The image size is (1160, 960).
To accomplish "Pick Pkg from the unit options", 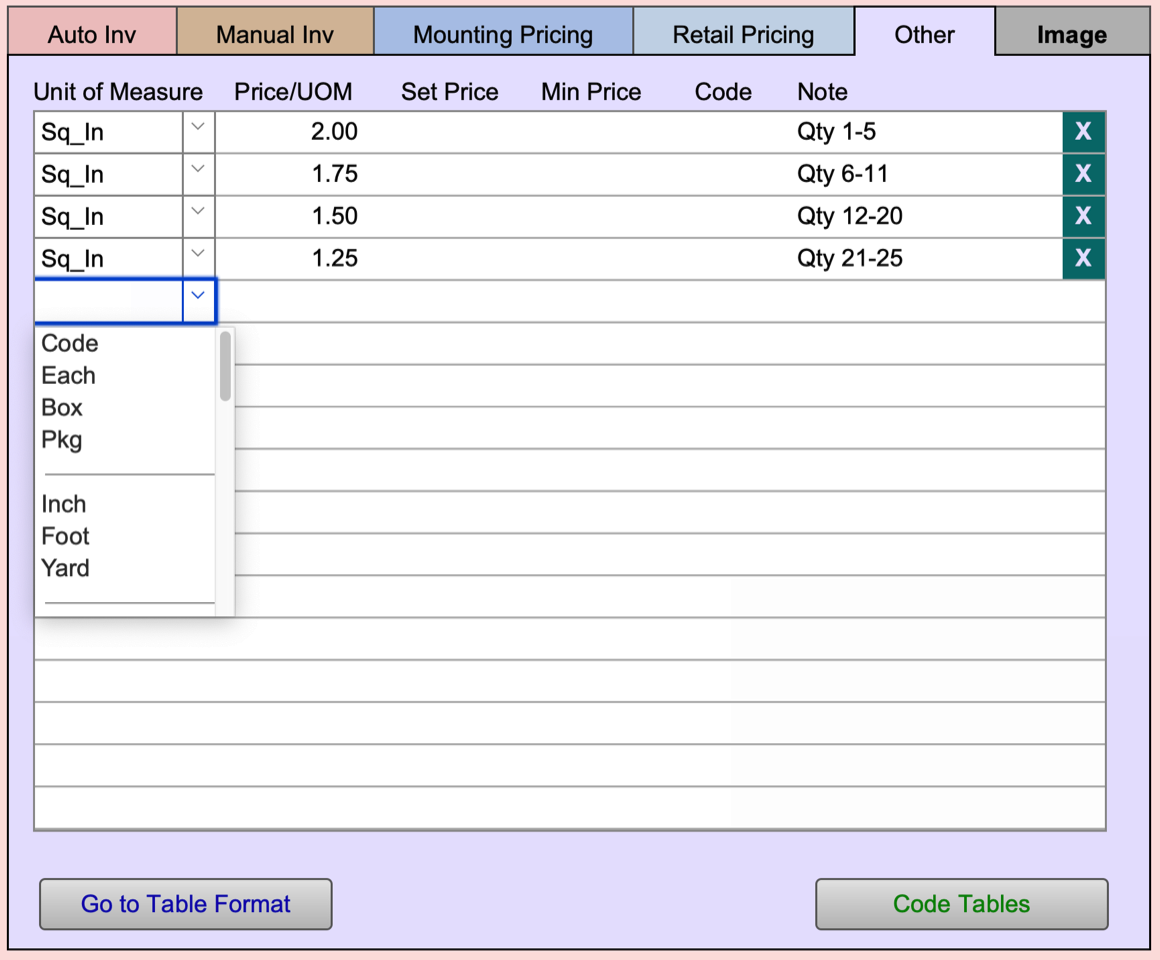I will 62,440.
